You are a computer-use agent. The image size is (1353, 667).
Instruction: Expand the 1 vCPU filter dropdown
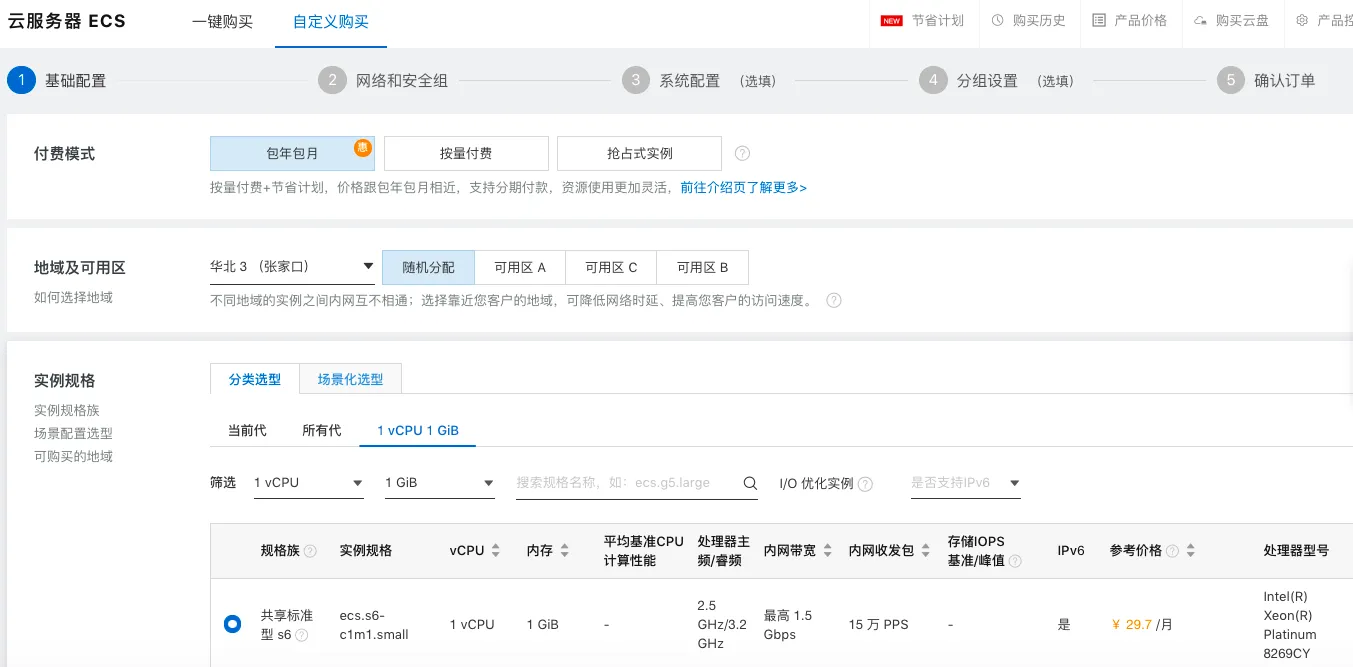tap(308, 482)
